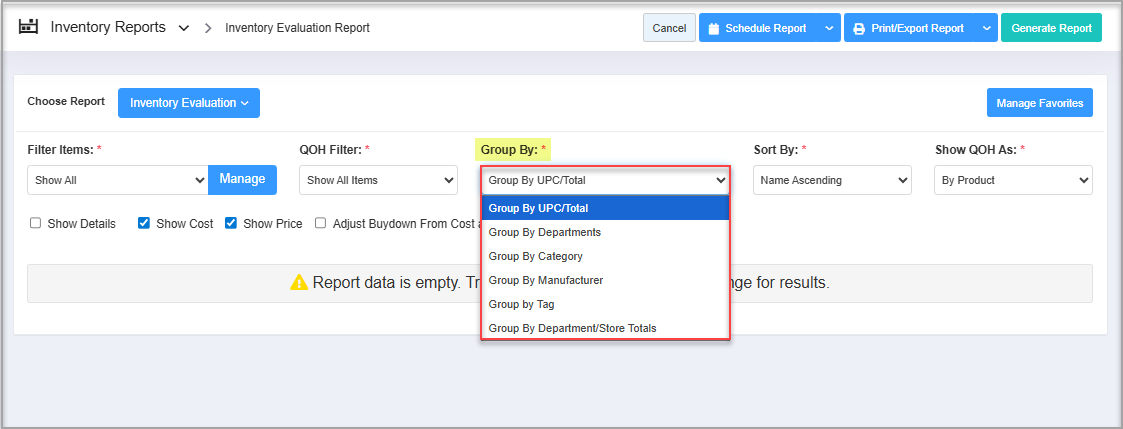
Task: Select Group By Departments option
Action: click(545, 232)
